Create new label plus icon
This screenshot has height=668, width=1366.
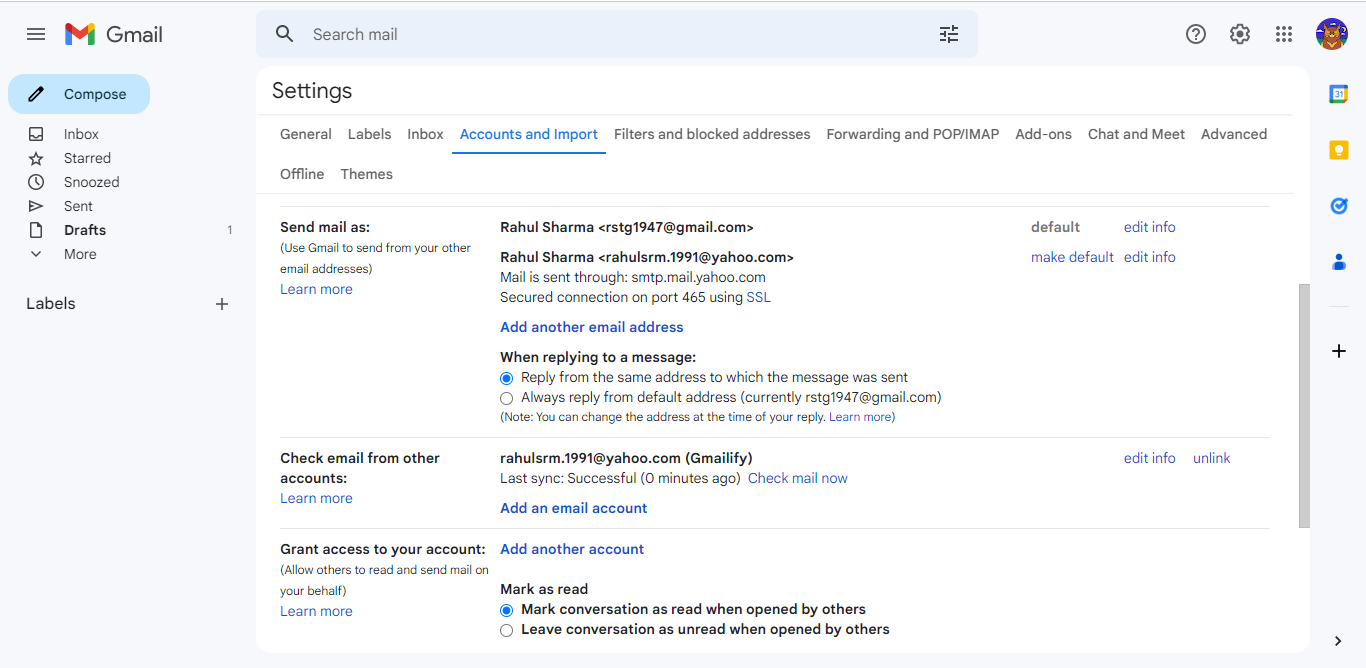[x=222, y=304]
